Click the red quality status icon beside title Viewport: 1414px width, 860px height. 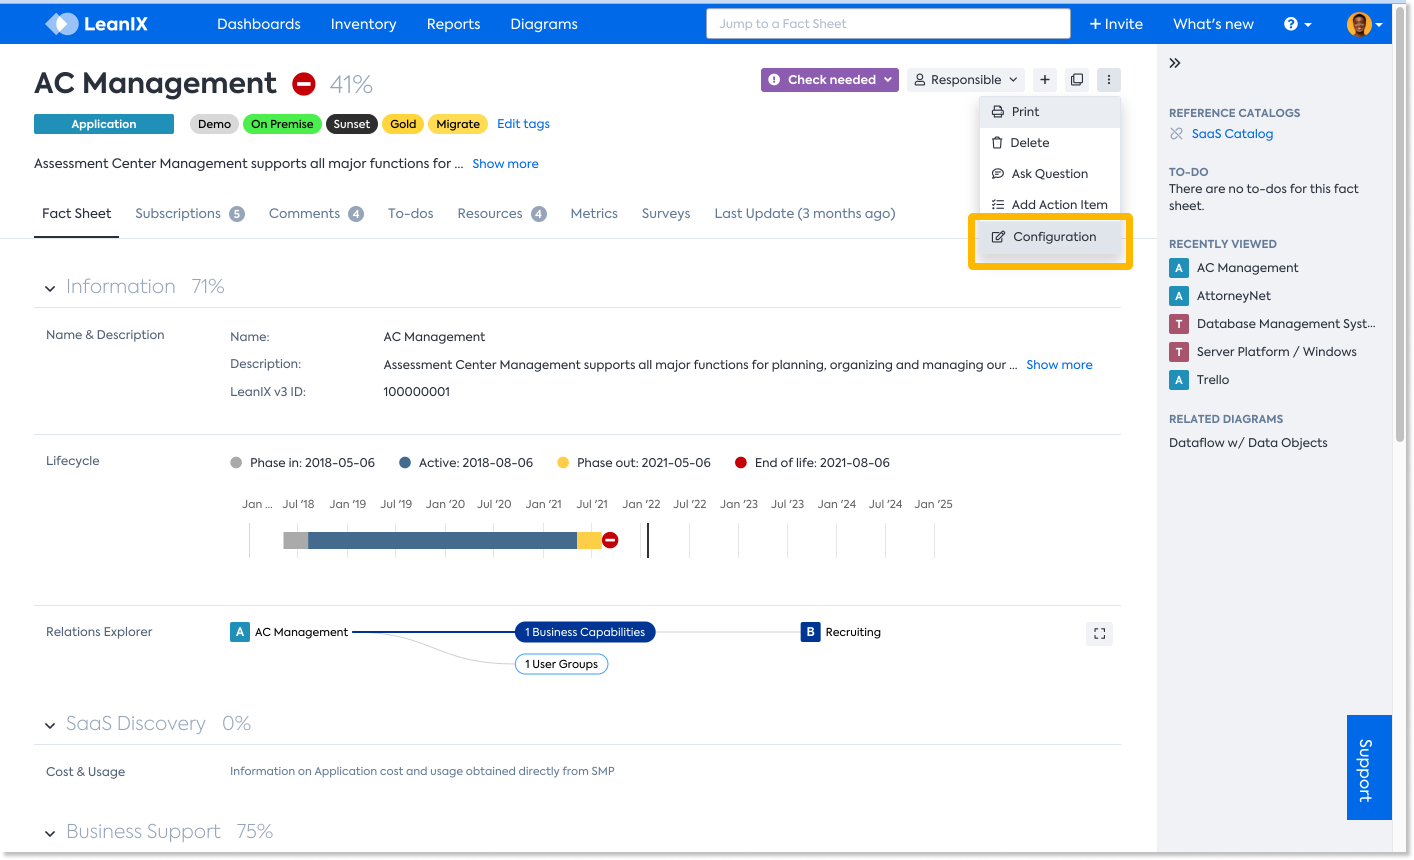click(x=304, y=84)
